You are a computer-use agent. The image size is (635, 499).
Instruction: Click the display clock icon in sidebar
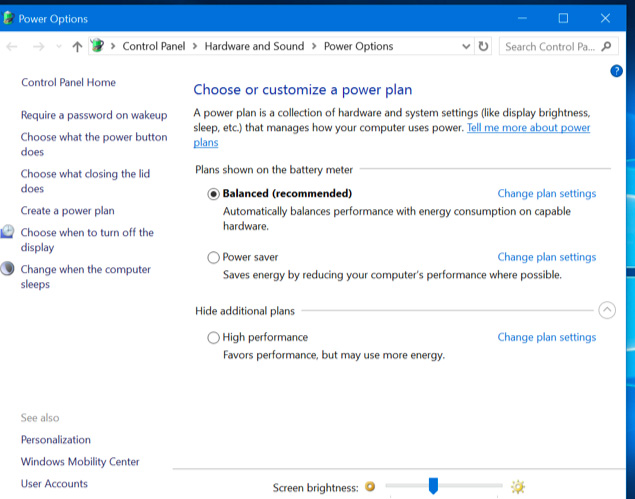pyautogui.click(x=7, y=232)
